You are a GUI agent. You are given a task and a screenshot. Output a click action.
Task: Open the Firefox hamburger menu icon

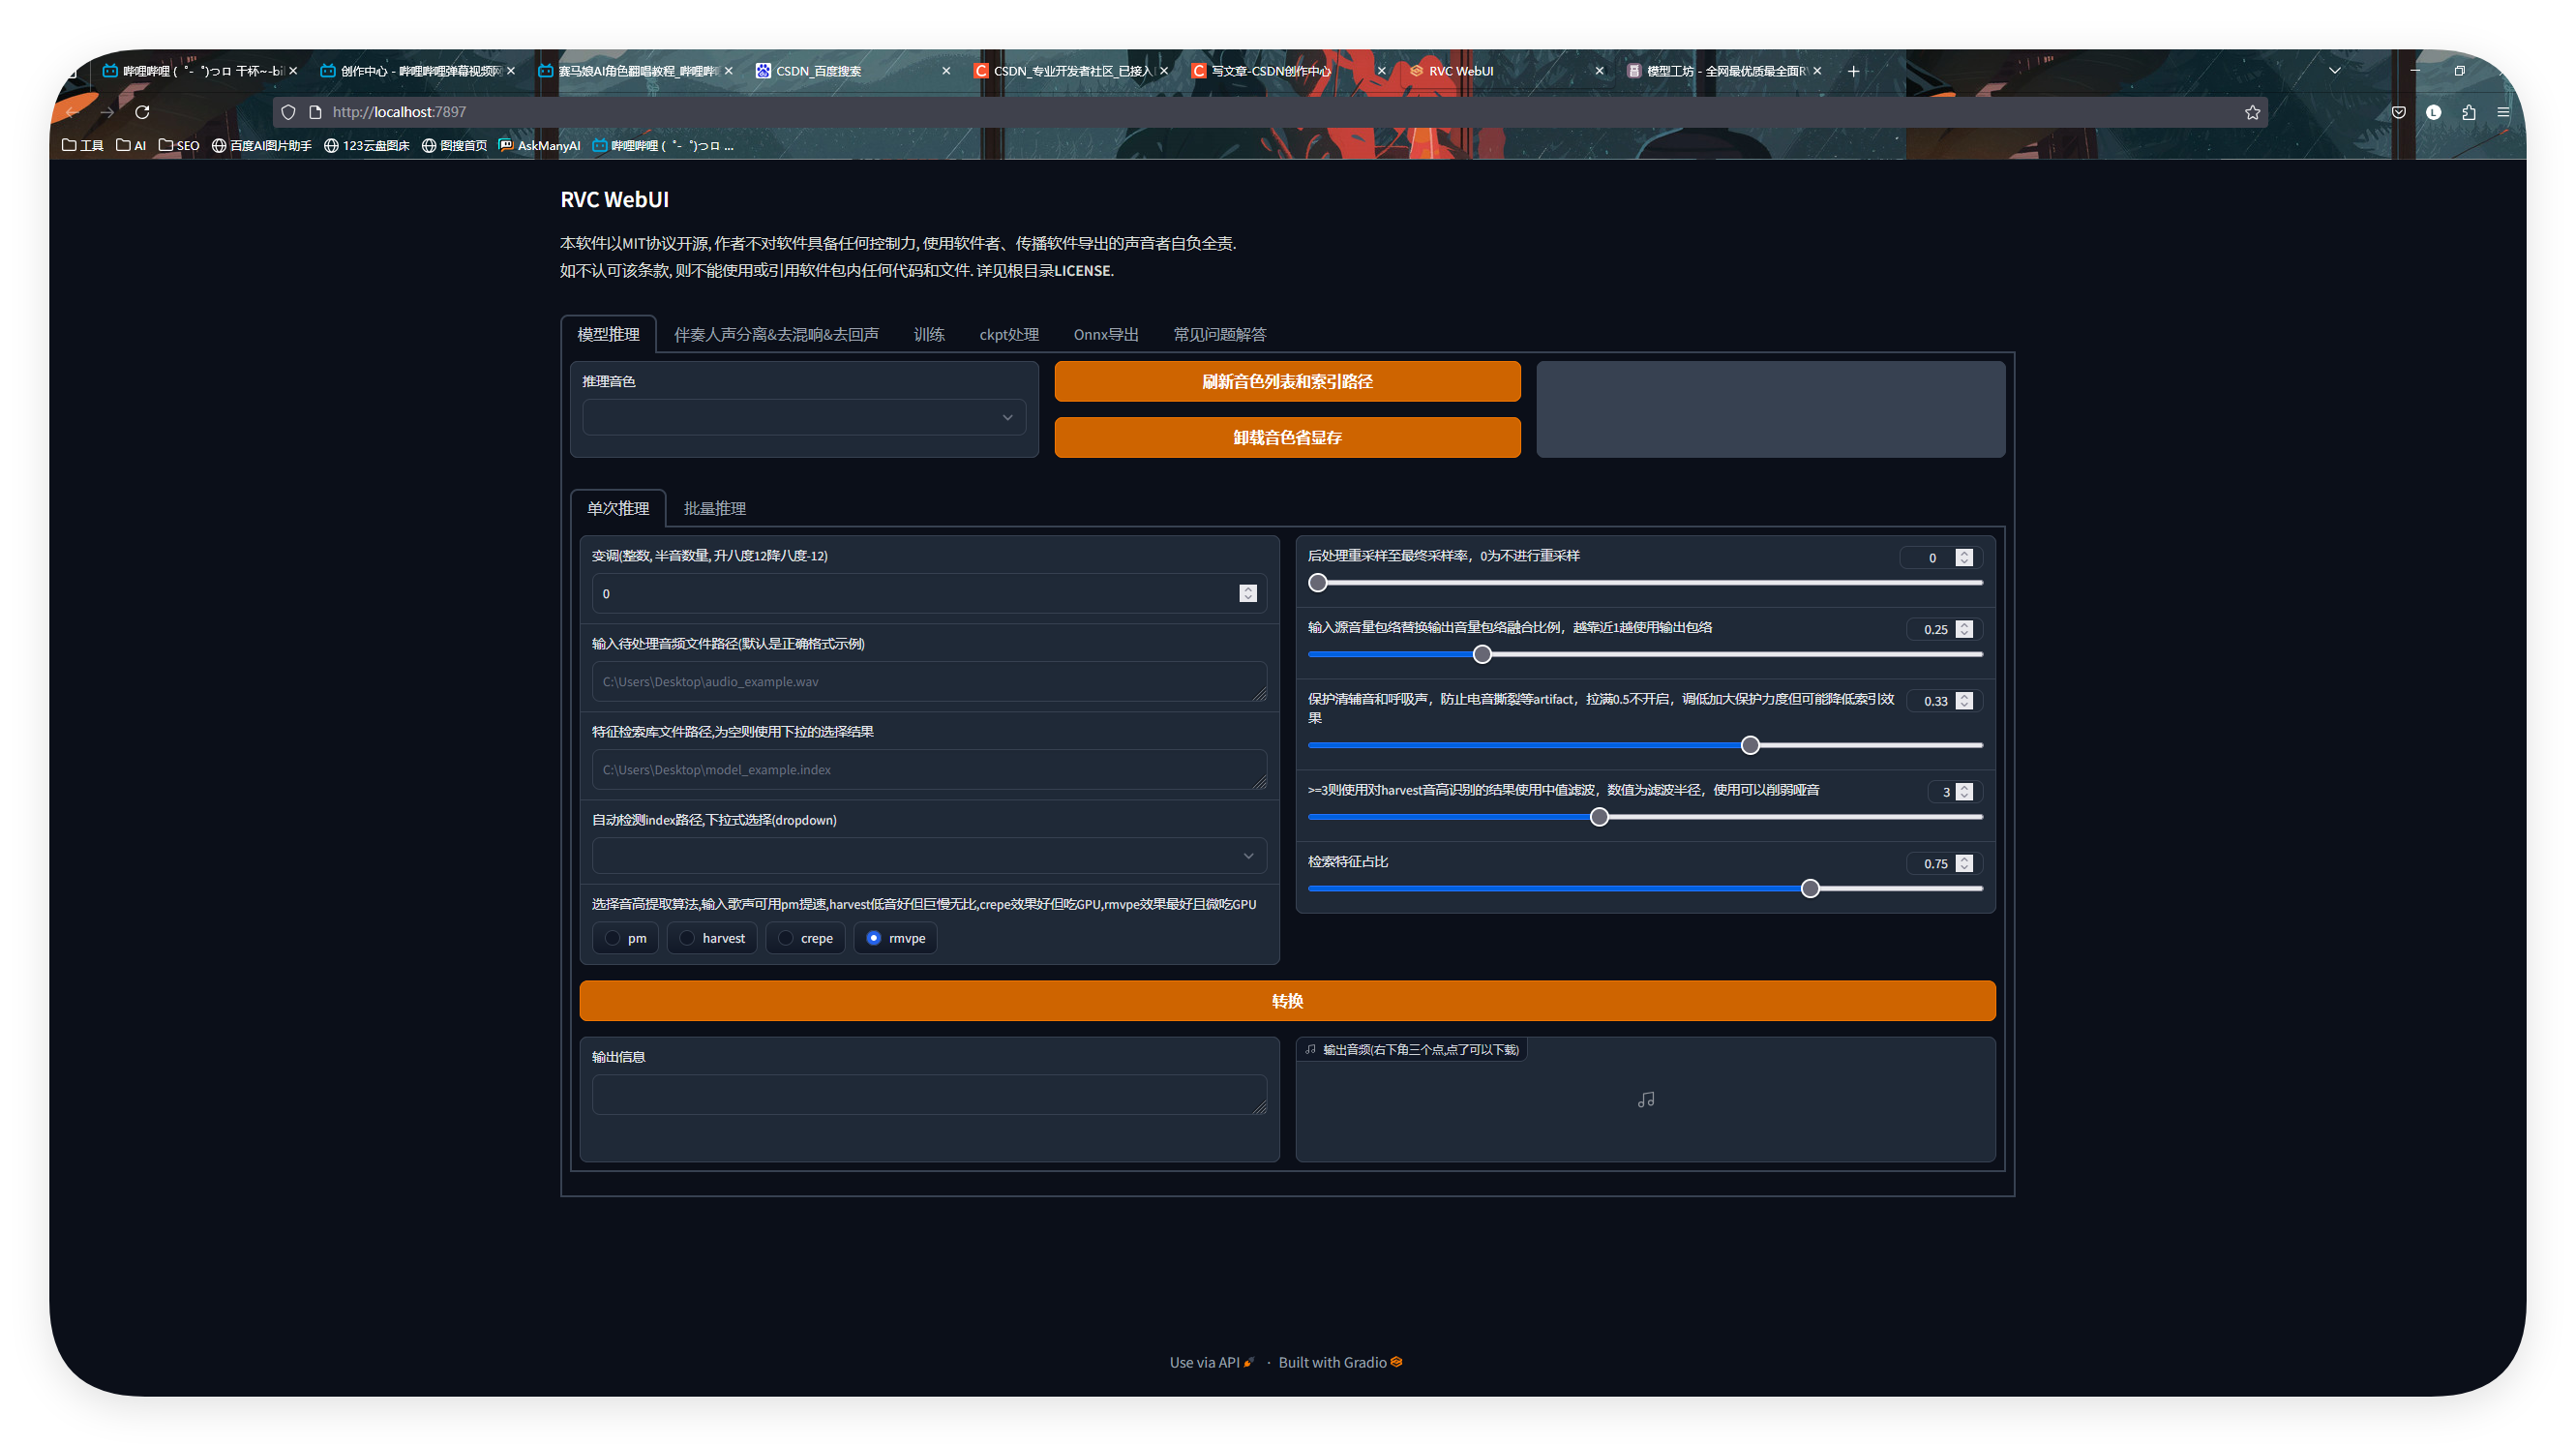(x=2503, y=112)
